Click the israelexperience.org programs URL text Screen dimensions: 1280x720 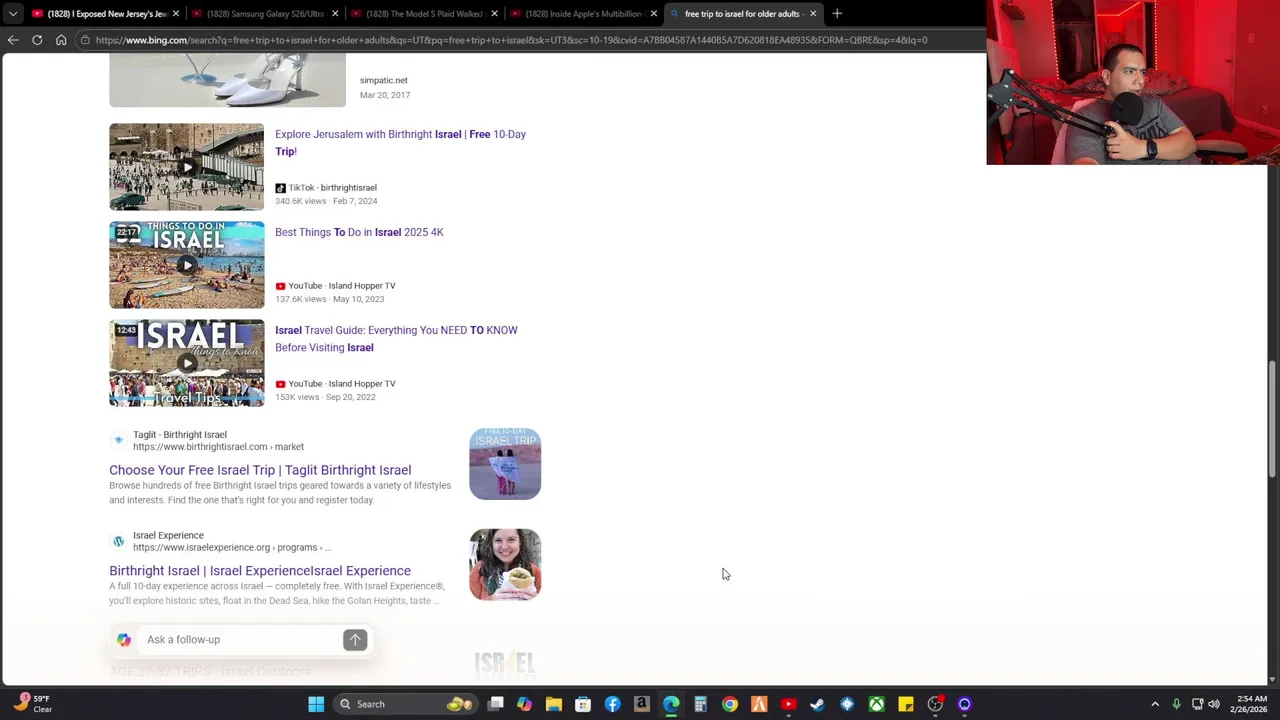(x=232, y=548)
